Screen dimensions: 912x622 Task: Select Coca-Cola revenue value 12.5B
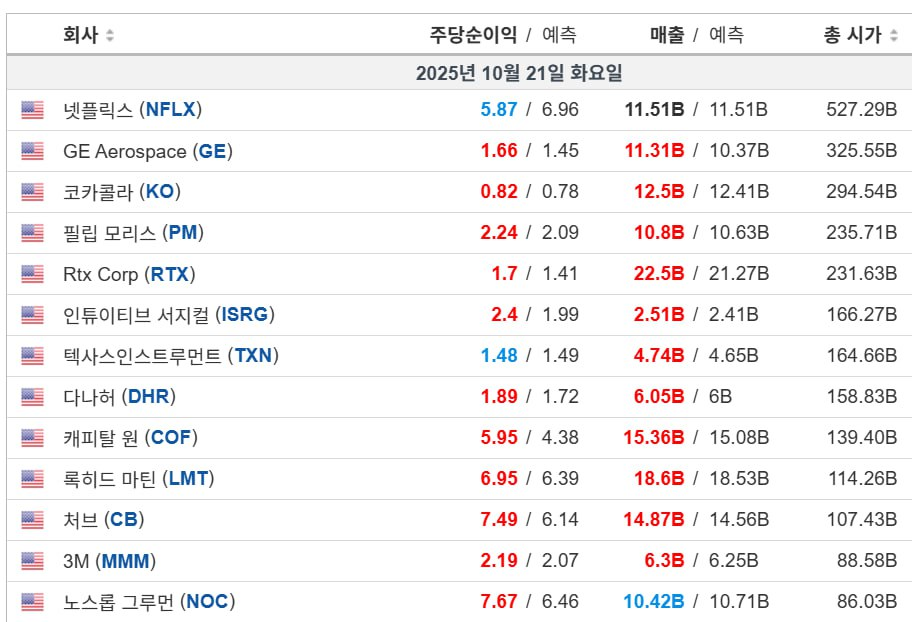point(659,191)
